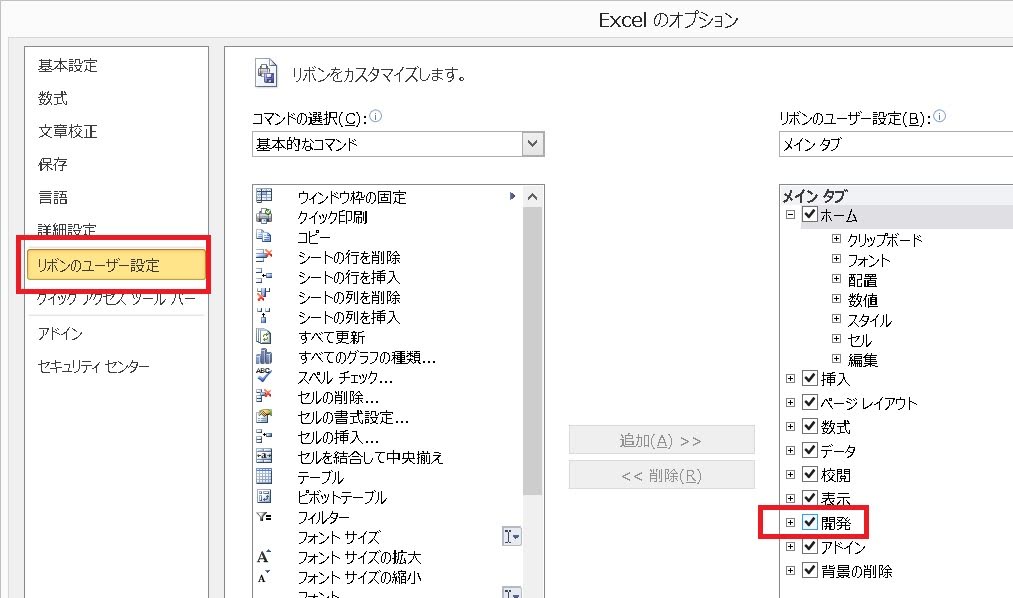
Task: Click the テーブル grid icon
Action: click(x=264, y=476)
